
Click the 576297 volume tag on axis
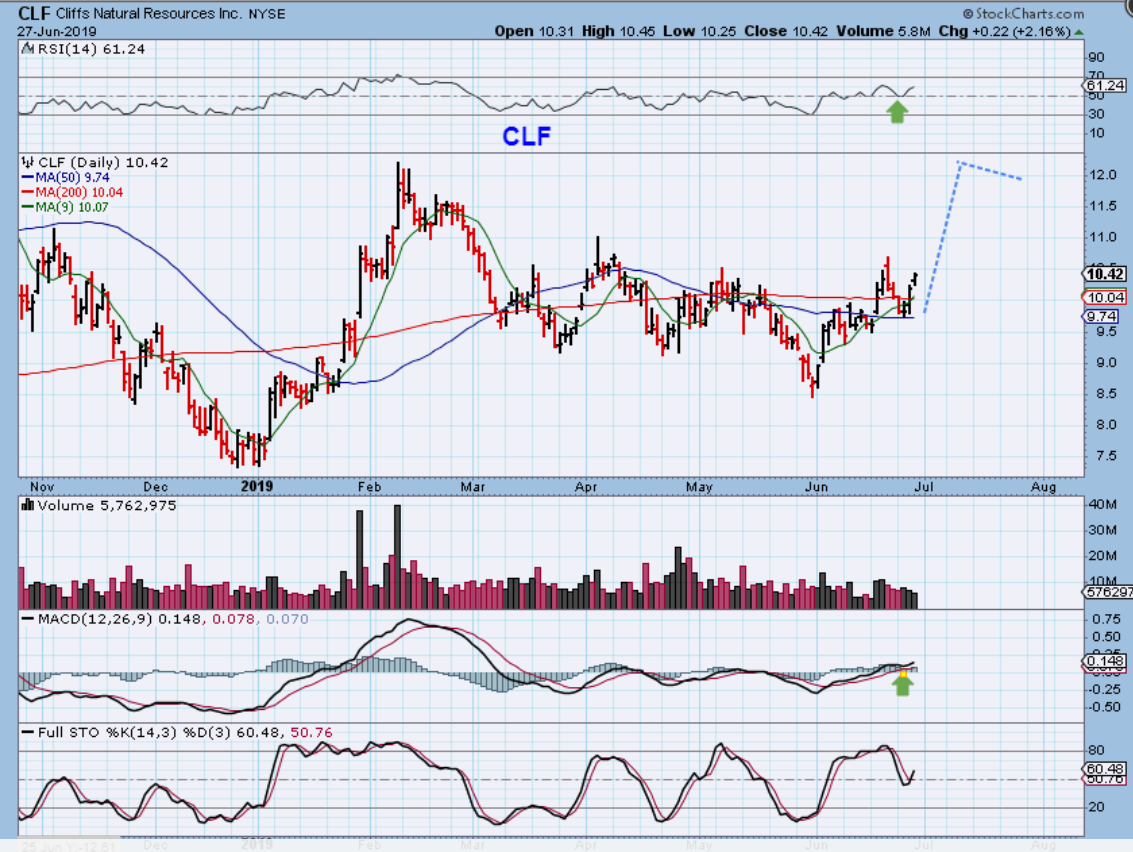pyautogui.click(x=1108, y=592)
